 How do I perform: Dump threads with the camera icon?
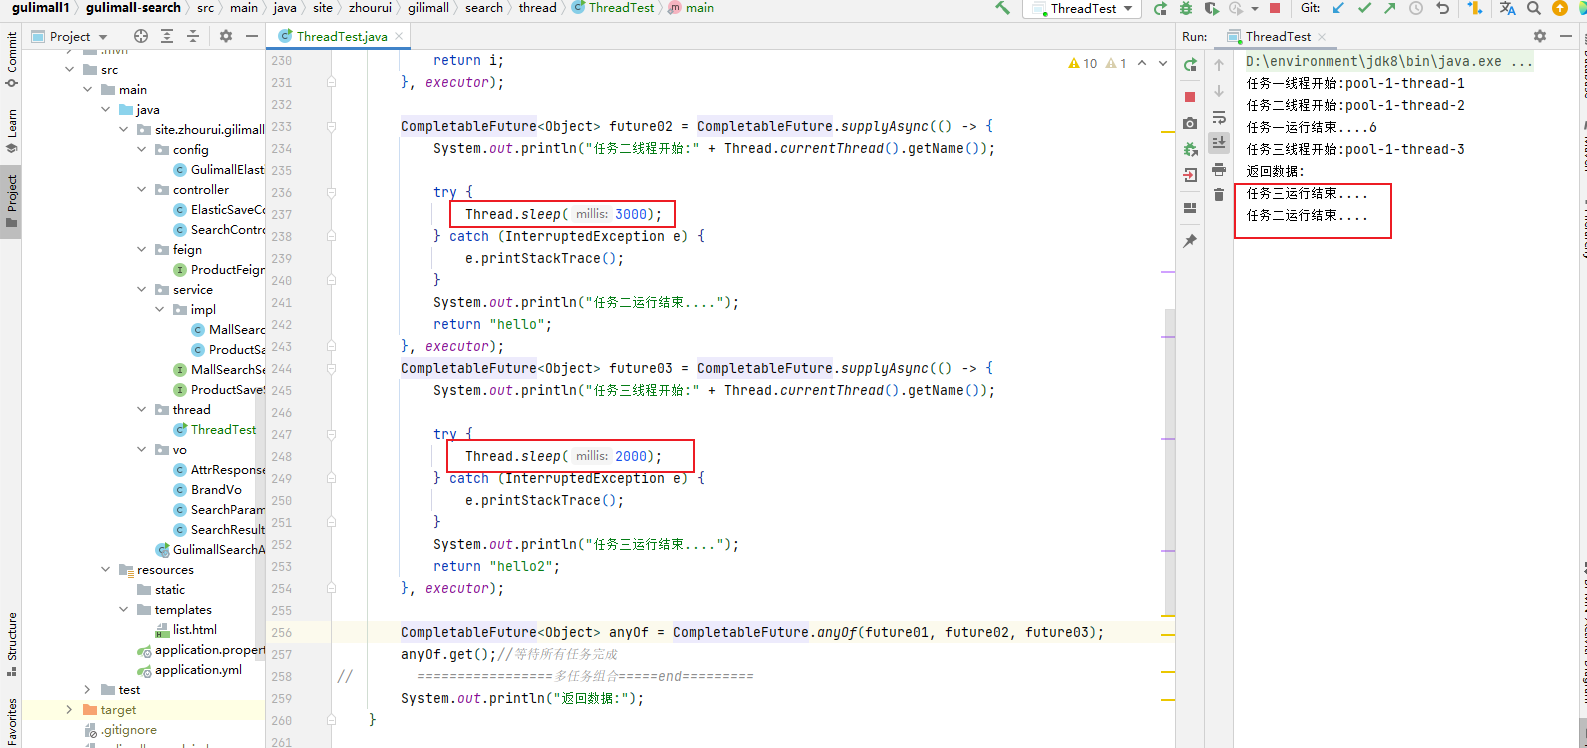point(1190,123)
